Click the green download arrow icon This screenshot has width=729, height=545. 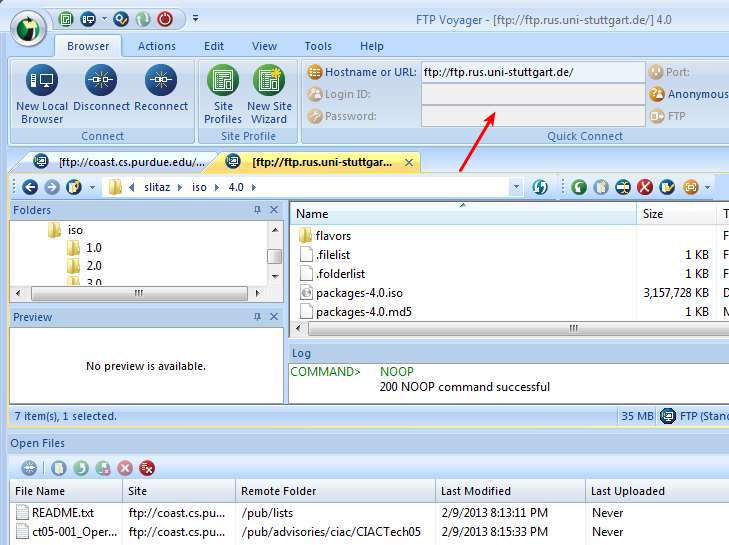[x=579, y=187]
